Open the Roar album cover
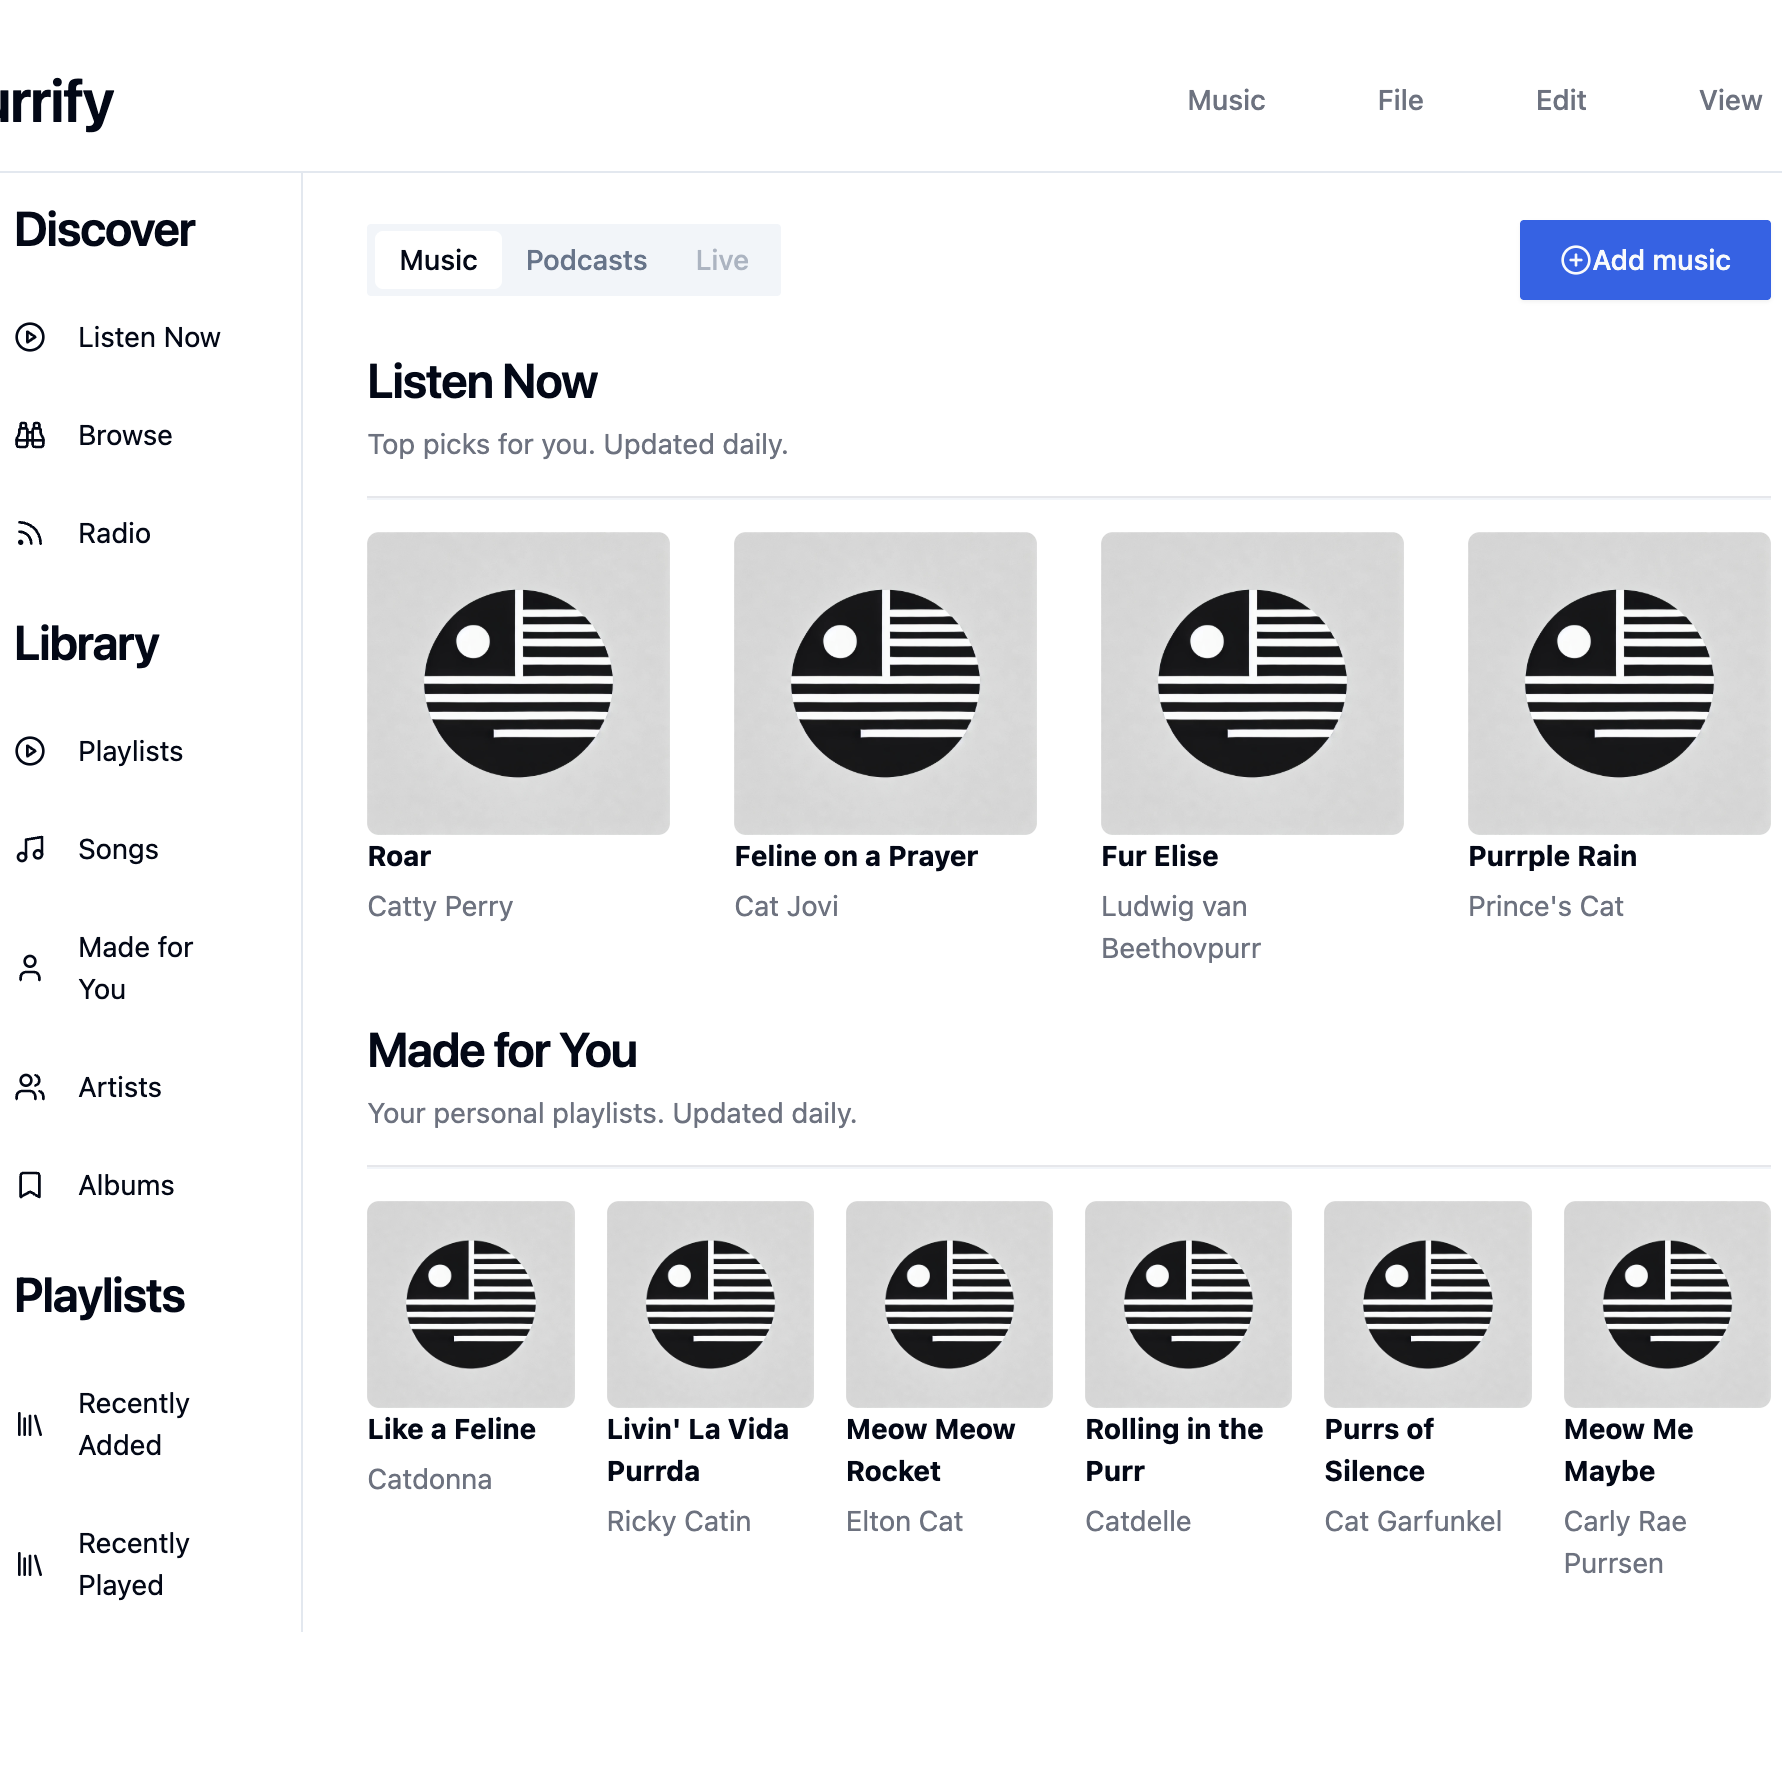Screen dimensions: 1782x1782 [x=518, y=683]
